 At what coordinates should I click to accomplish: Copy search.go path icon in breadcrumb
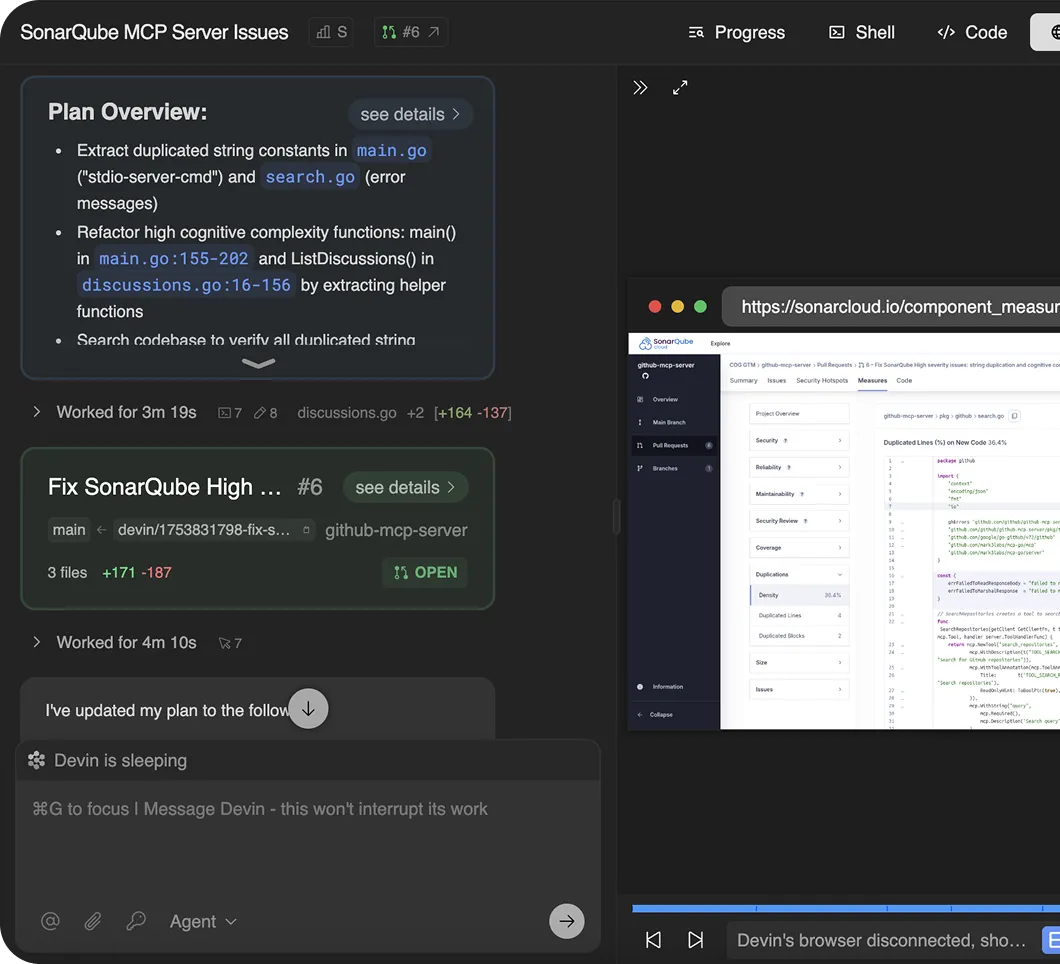1014,416
